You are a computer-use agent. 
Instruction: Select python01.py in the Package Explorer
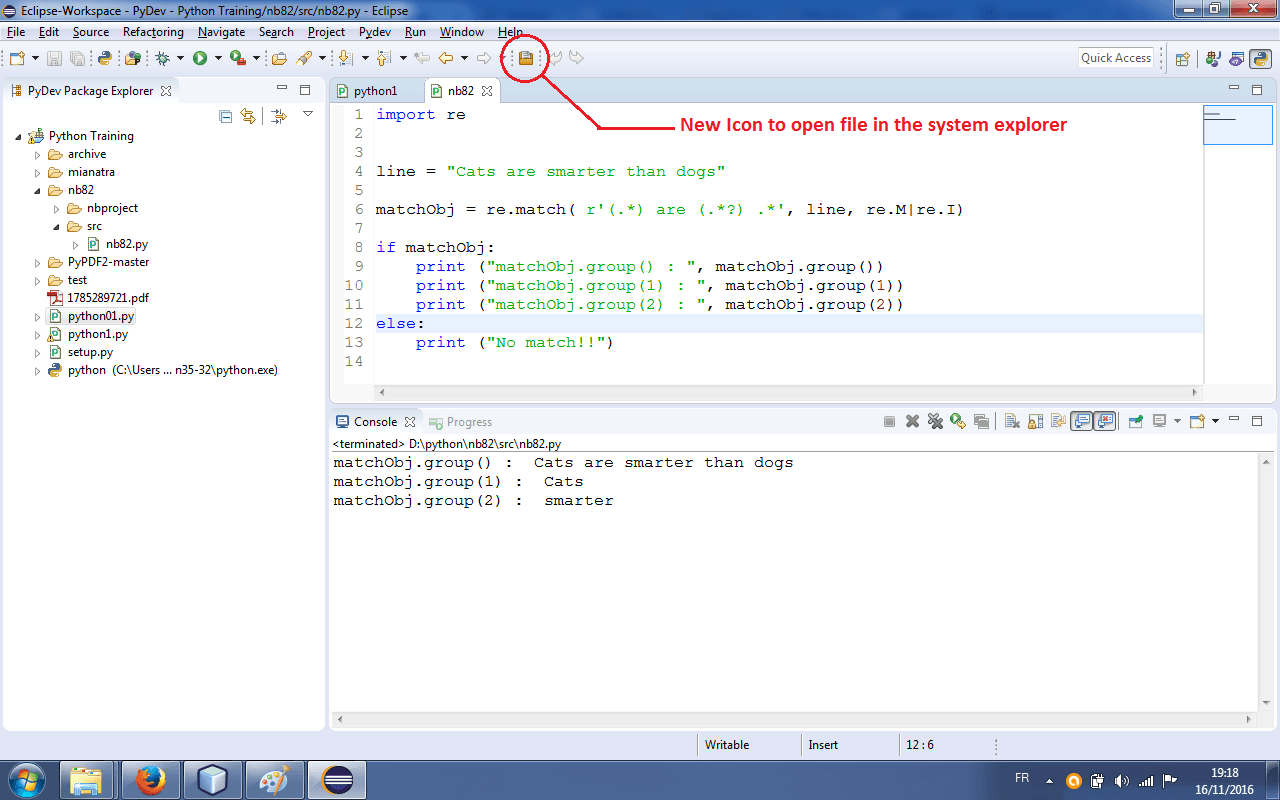(x=100, y=316)
